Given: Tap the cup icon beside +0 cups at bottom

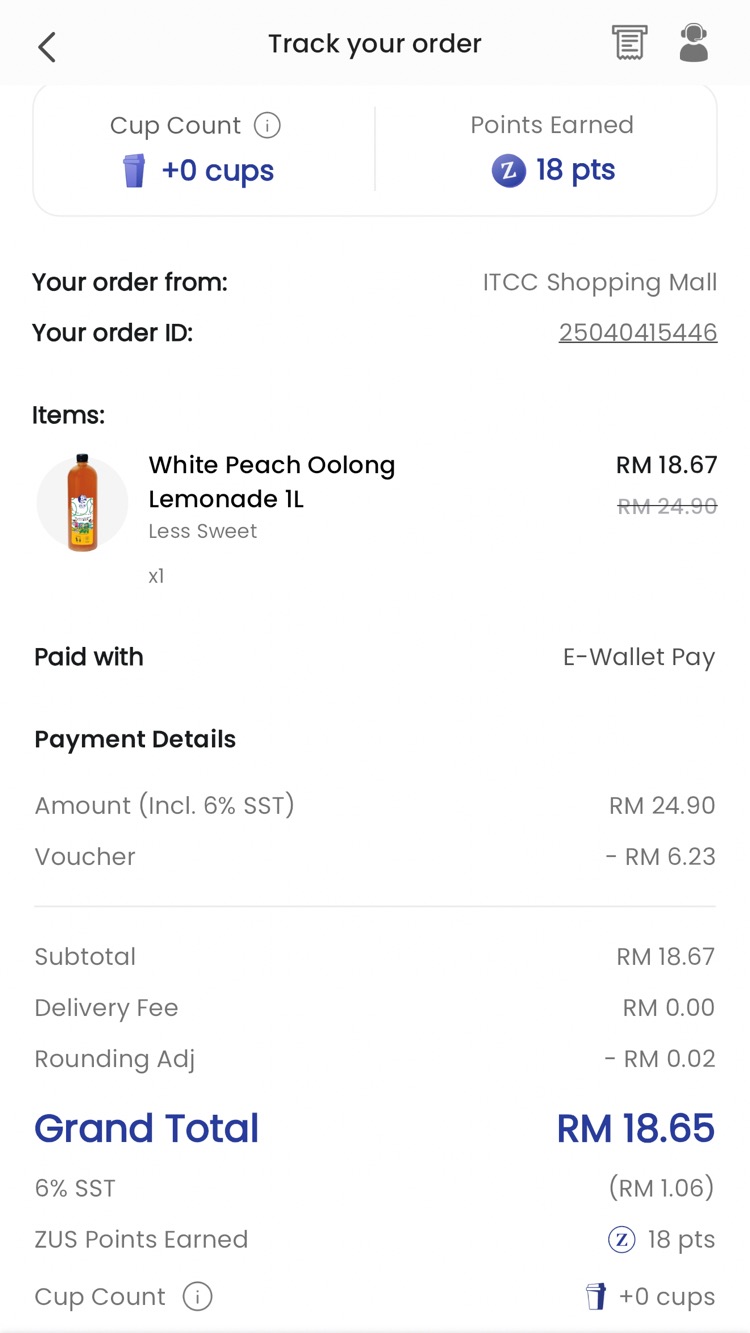Looking at the screenshot, I should point(596,1297).
